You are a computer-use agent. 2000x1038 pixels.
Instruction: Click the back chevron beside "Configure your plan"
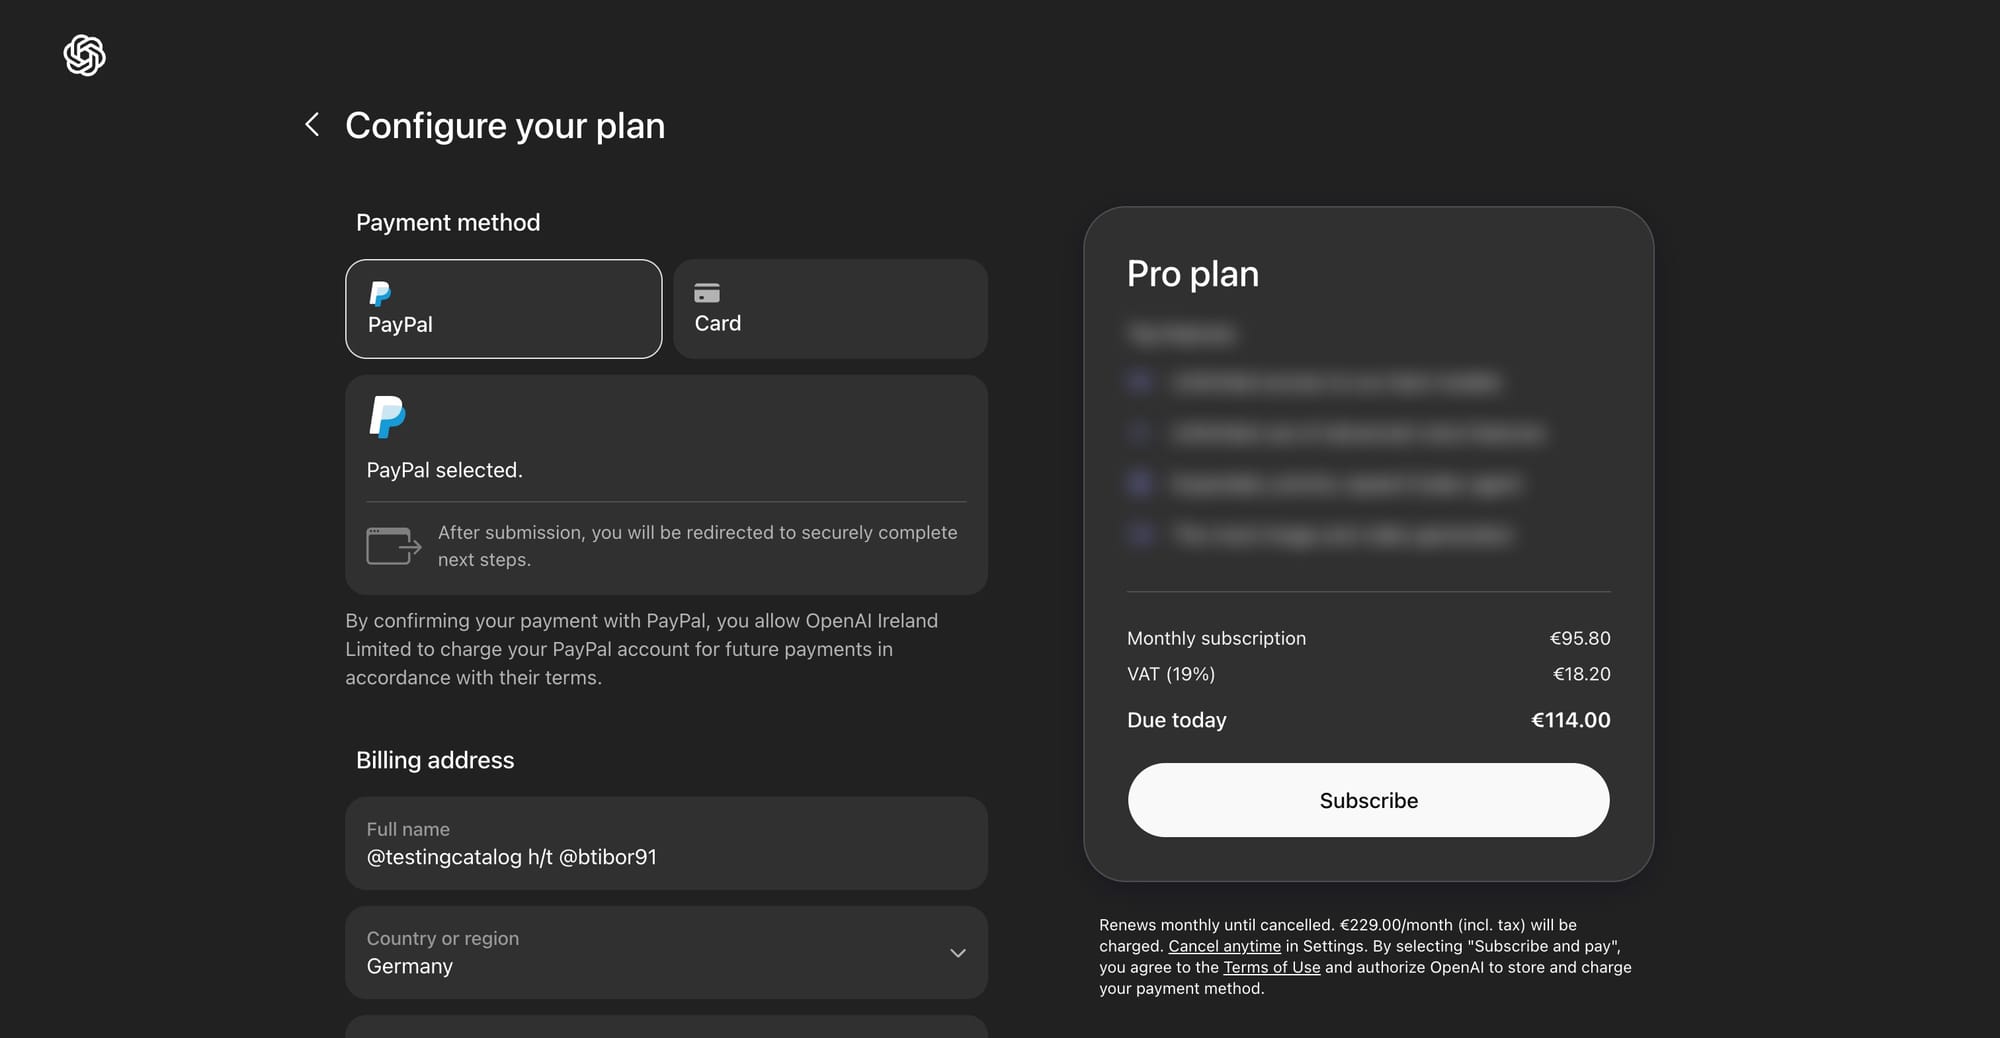(x=312, y=124)
